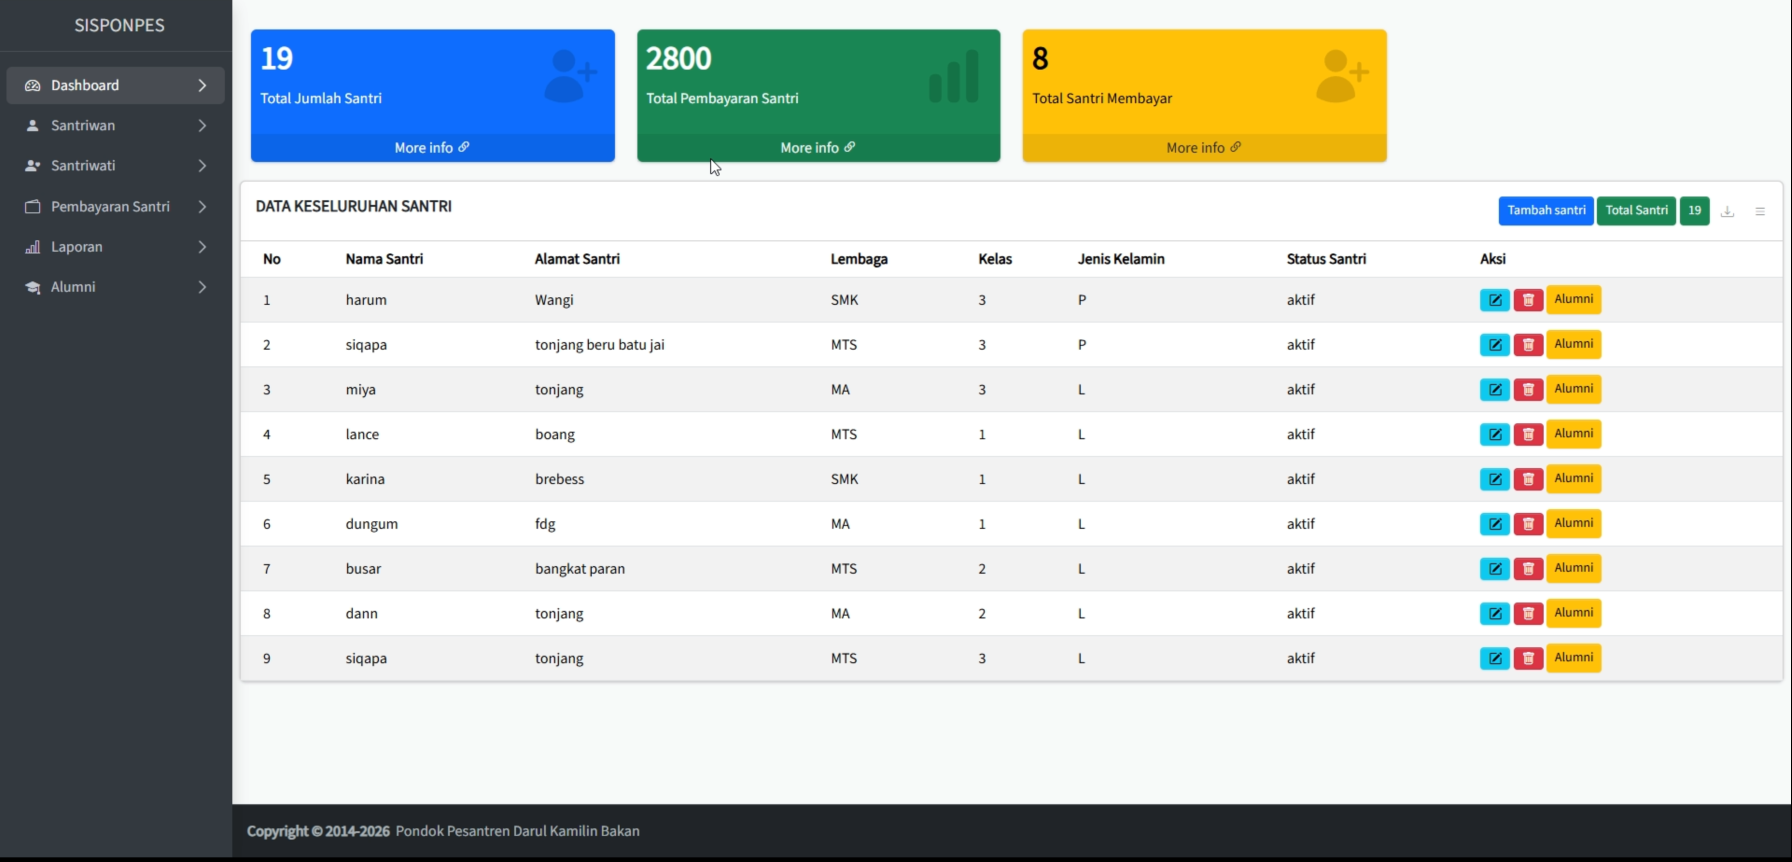
Task: Delete the busar row
Action: pos(1528,569)
